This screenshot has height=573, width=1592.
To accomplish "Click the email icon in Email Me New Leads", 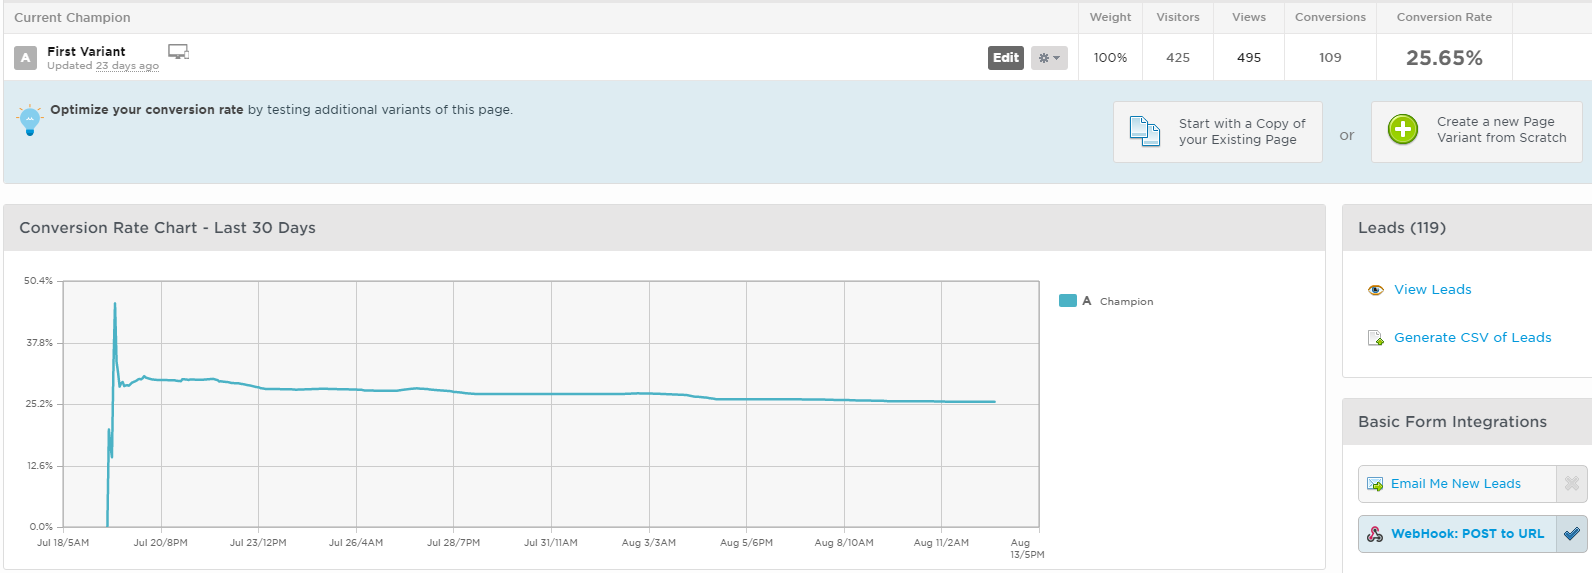I will pyautogui.click(x=1375, y=484).
